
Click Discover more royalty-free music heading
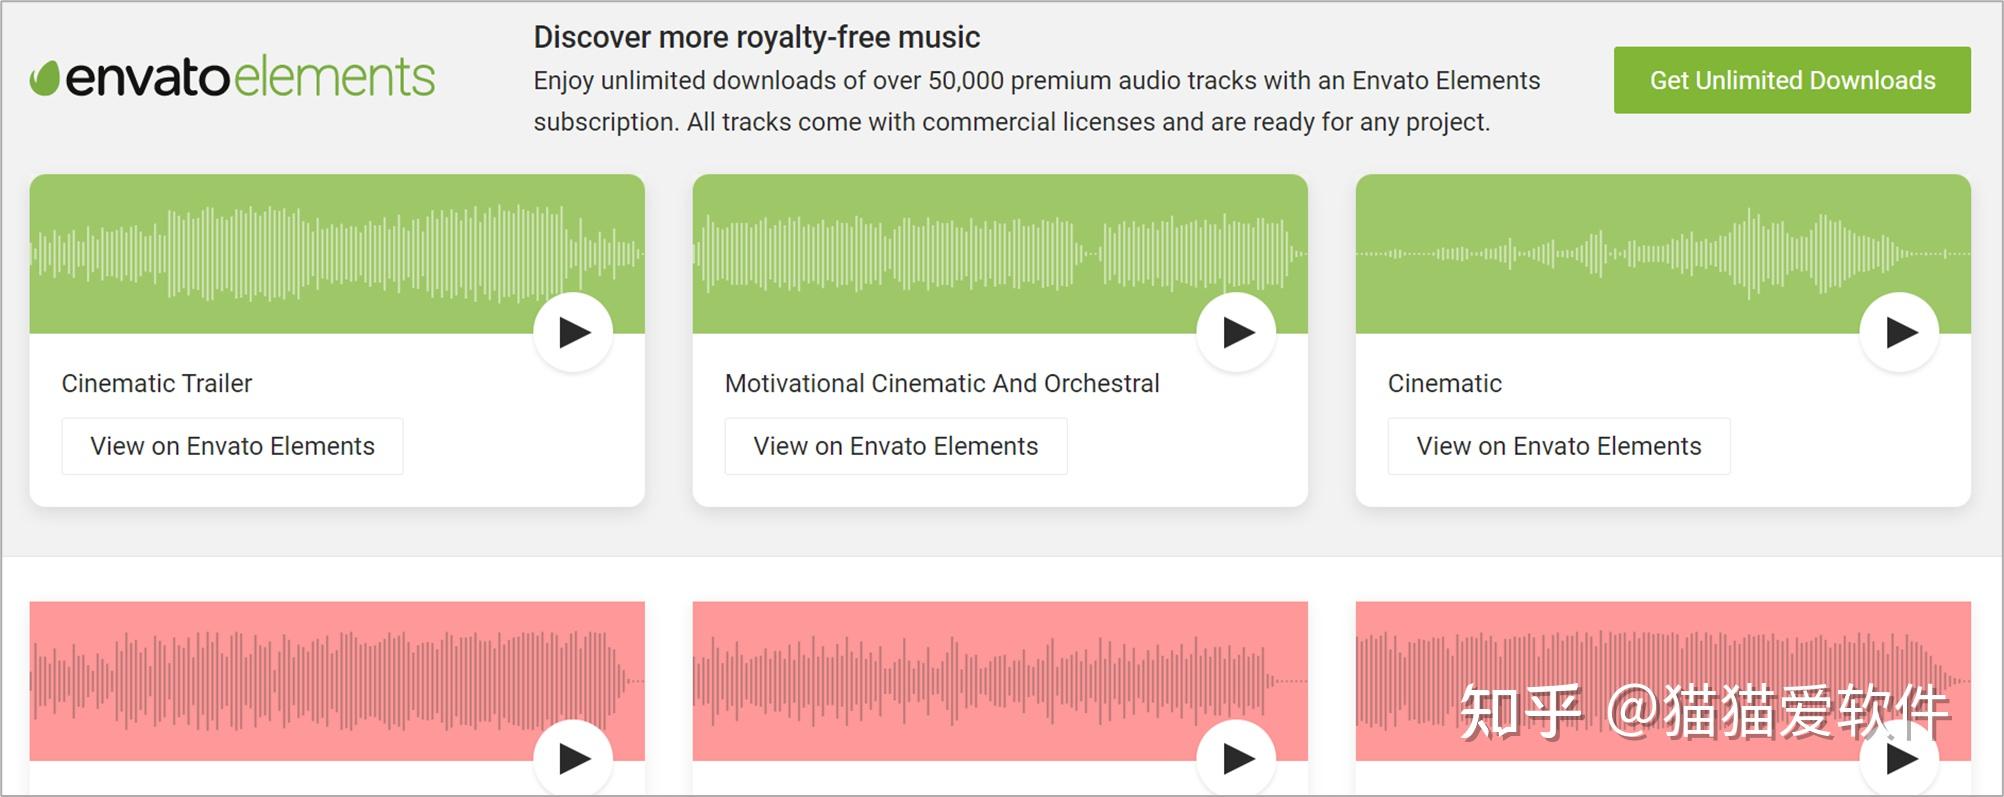pyautogui.click(x=756, y=37)
